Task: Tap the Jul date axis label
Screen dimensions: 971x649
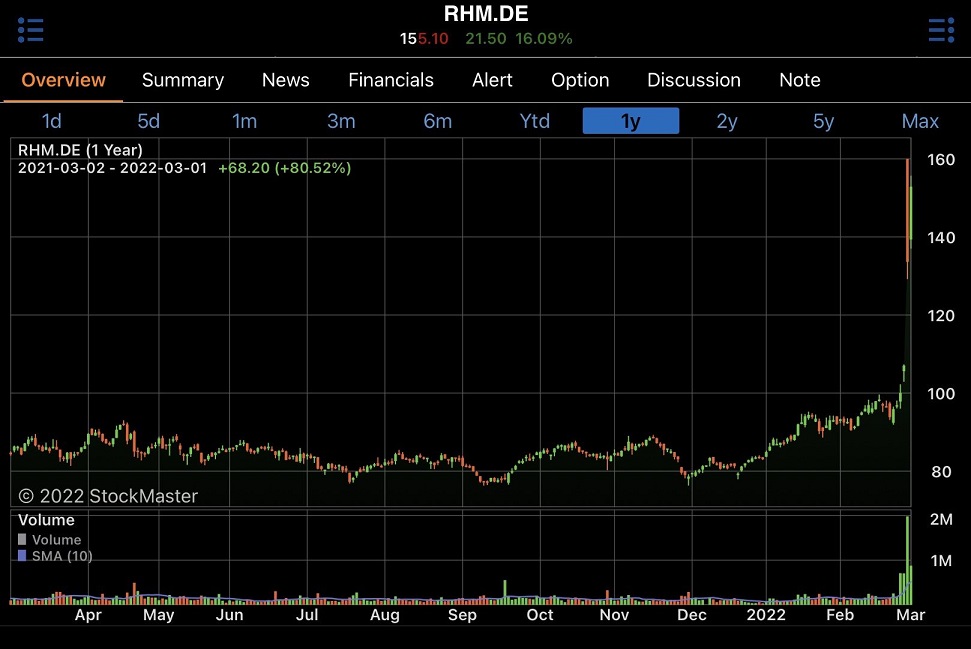Action: pyautogui.click(x=307, y=615)
